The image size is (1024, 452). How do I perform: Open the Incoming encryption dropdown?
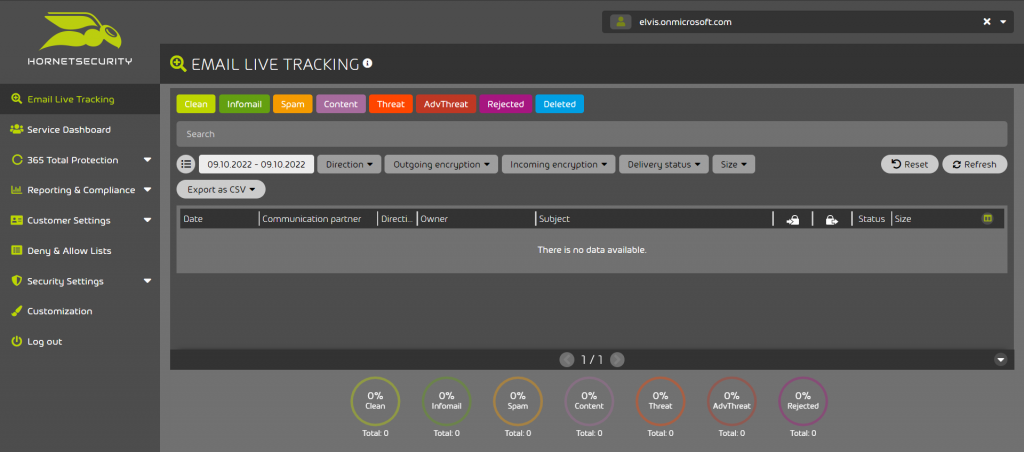point(559,164)
